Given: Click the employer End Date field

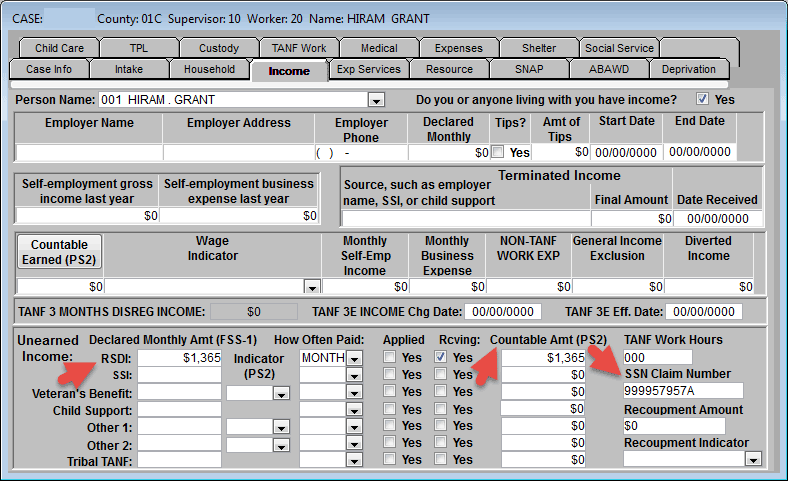Looking at the screenshot, I should [700, 152].
